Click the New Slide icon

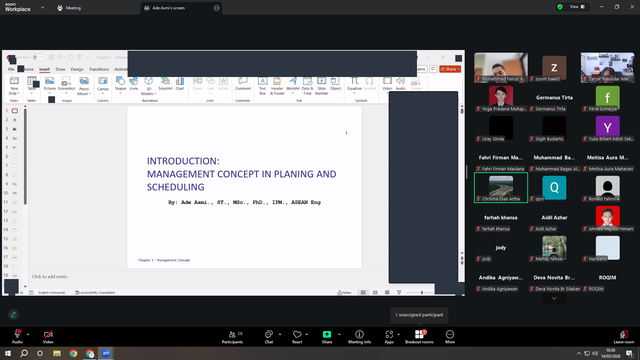[x=14, y=86]
